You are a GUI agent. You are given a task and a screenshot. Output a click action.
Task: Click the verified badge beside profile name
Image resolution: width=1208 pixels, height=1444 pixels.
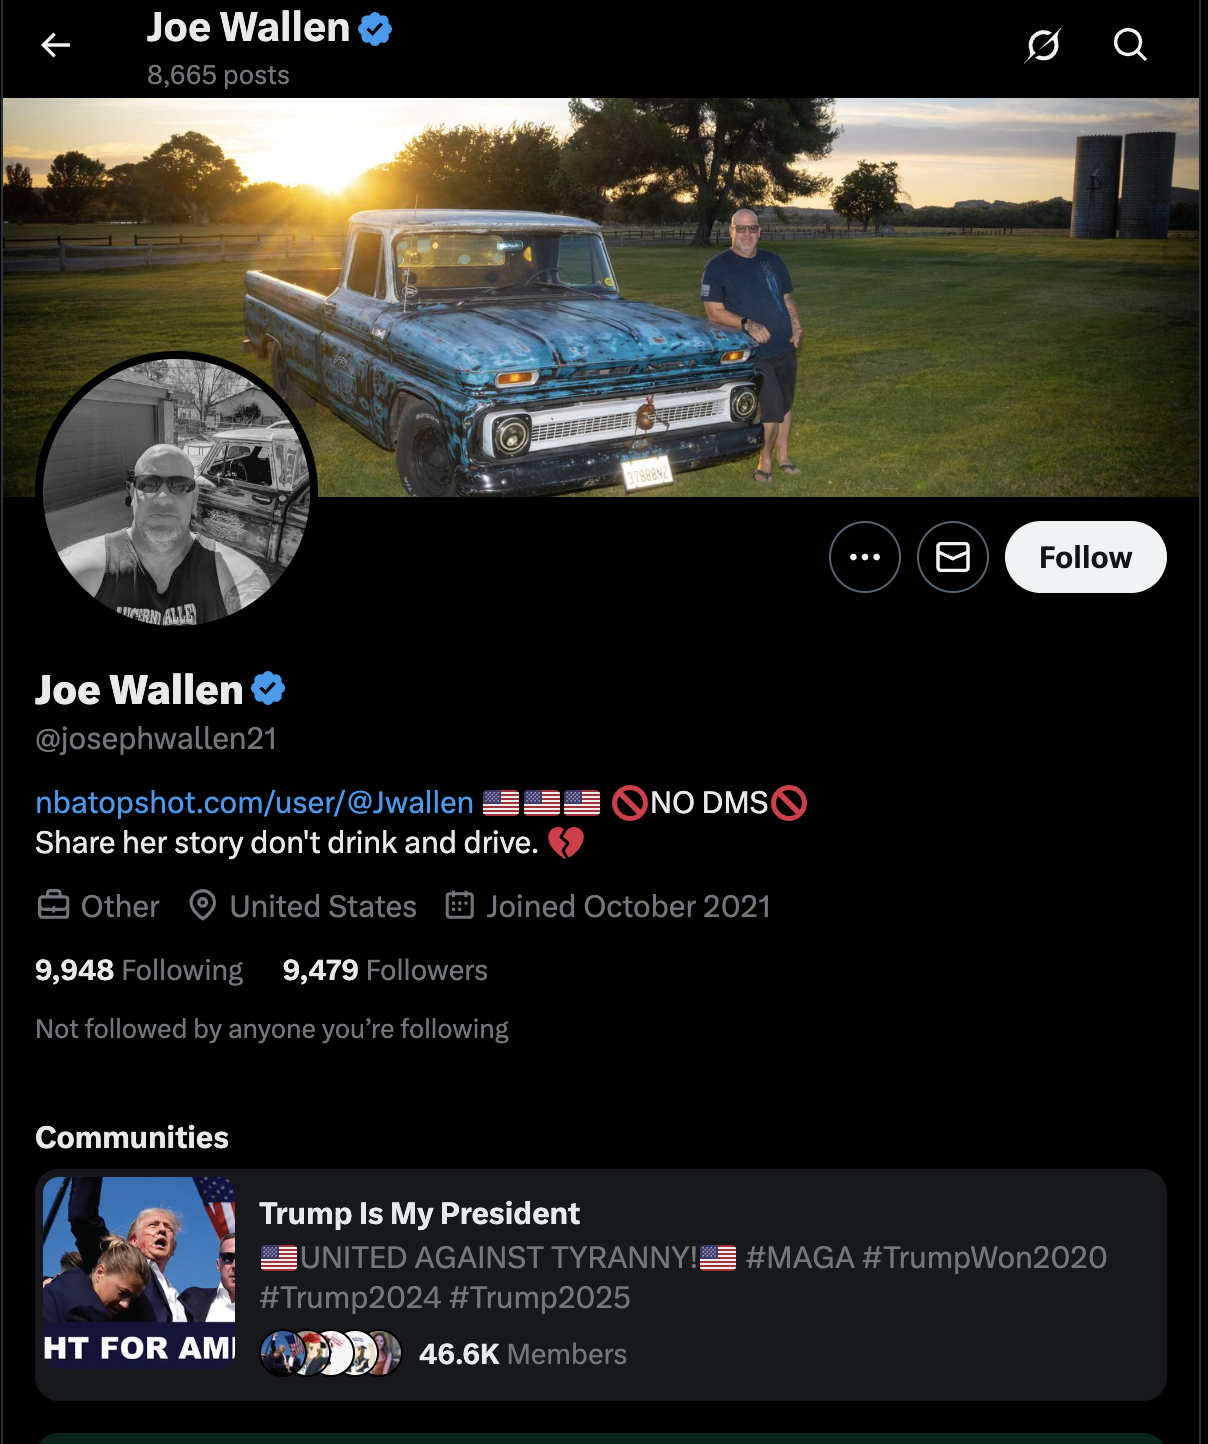(268, 689)
